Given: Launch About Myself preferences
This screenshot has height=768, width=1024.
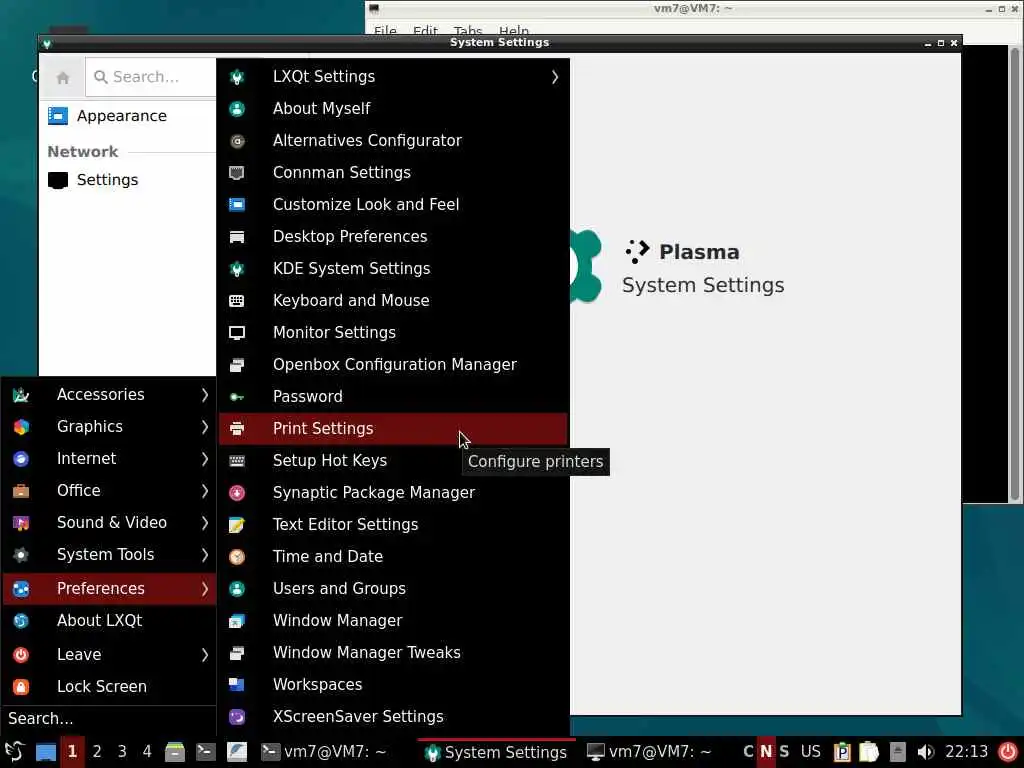Looking at the screenshot, I should 392,108.
